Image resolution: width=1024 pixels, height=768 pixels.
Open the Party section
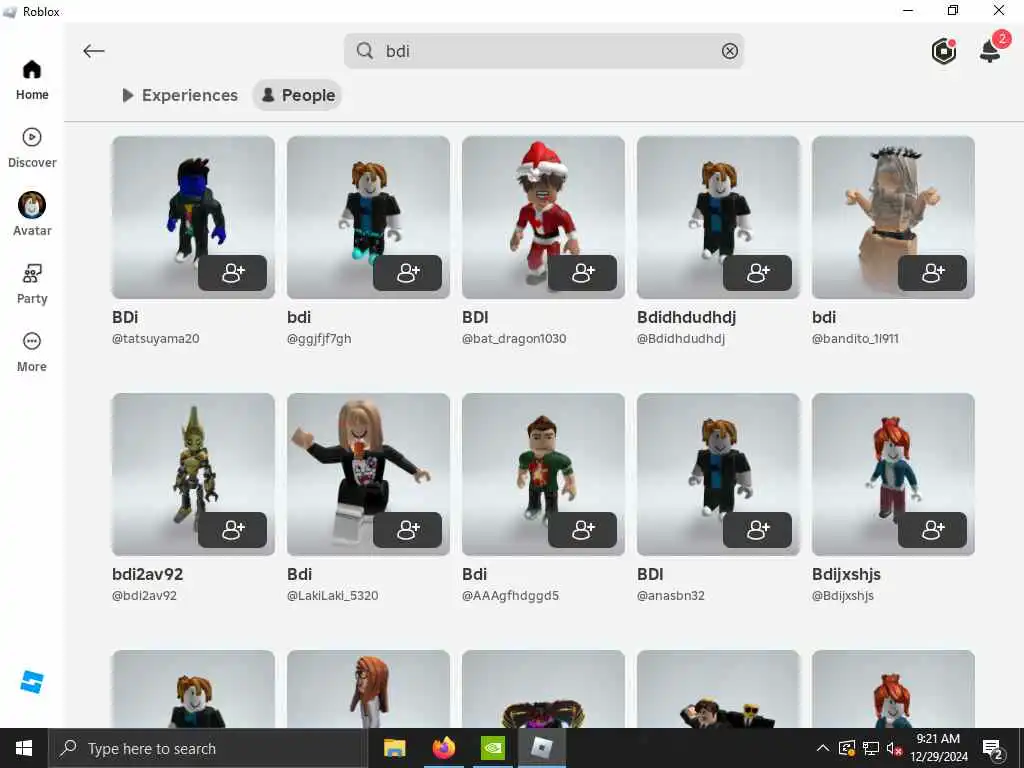tap(32, 284)
